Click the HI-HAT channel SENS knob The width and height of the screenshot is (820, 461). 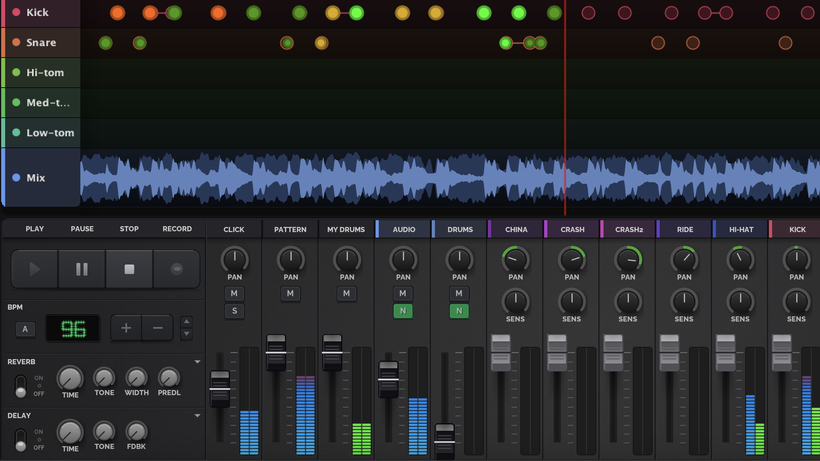click(x=741, y=301)
